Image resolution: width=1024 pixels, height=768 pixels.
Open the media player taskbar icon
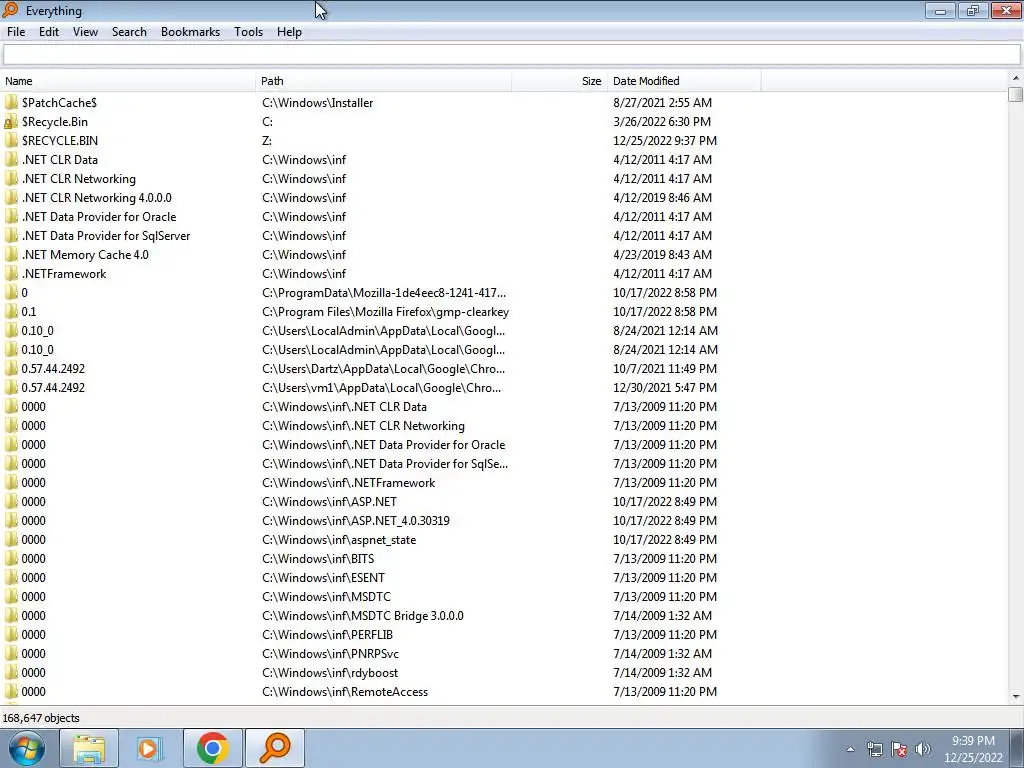coord(150,748)
